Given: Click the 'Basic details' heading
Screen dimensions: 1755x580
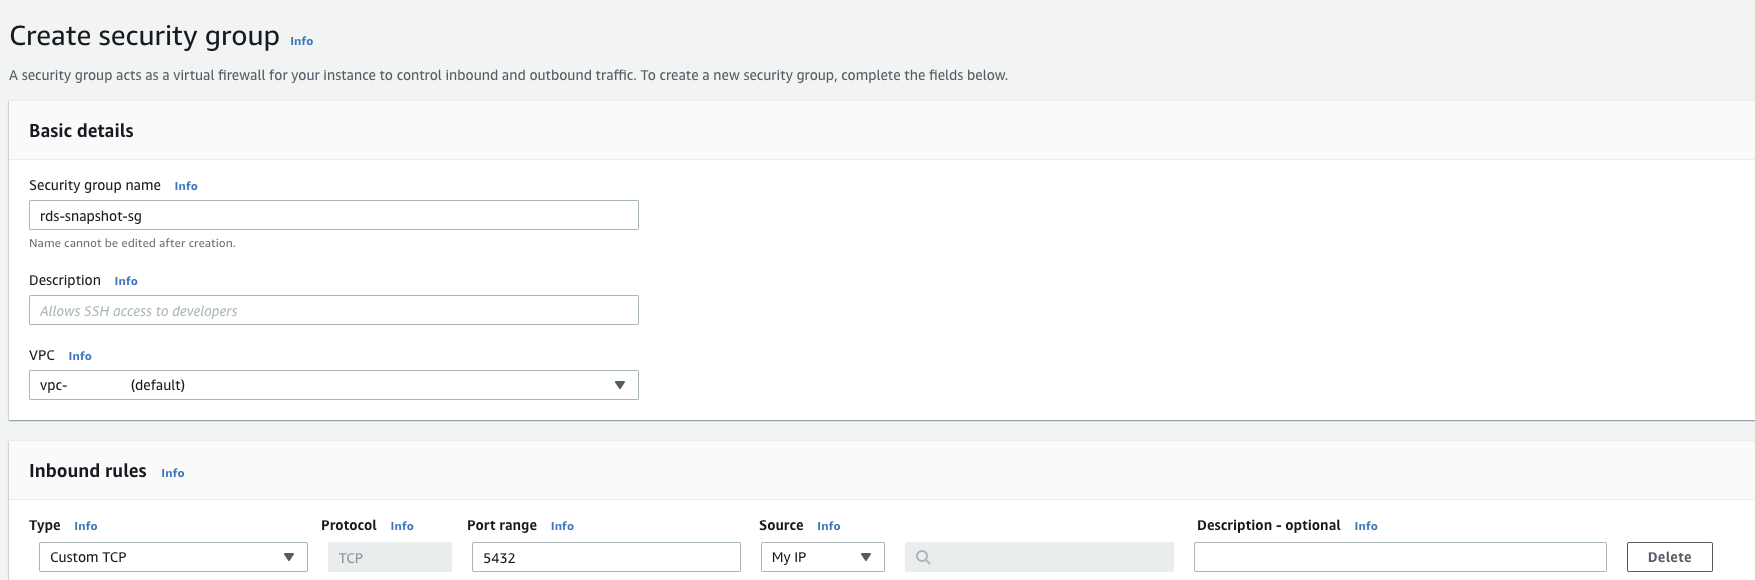Looking at the screenshot, I should tap(81, 131).
